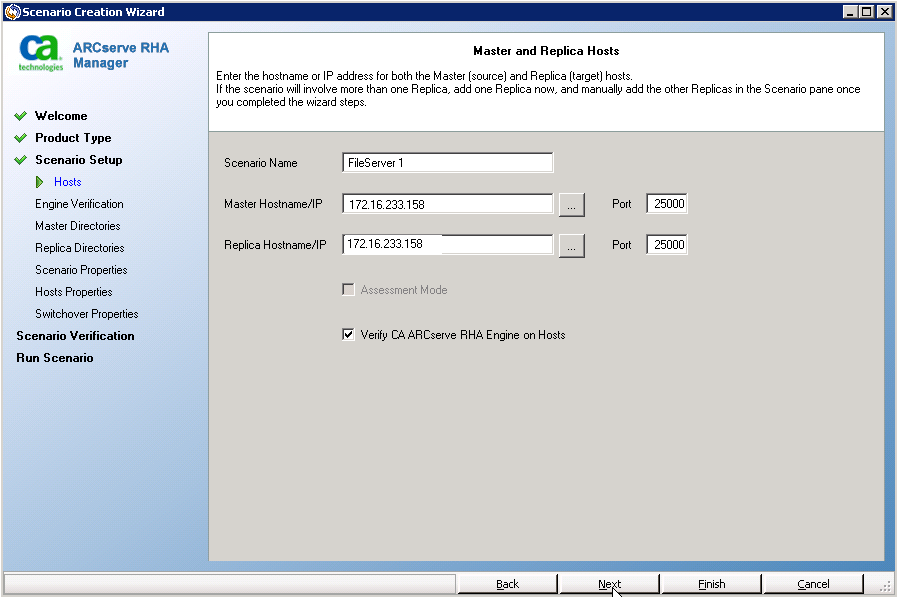This screenshot has height=597, width=897.
Task: Click the wizard icon in the title bar
Action: coord(9,11)
